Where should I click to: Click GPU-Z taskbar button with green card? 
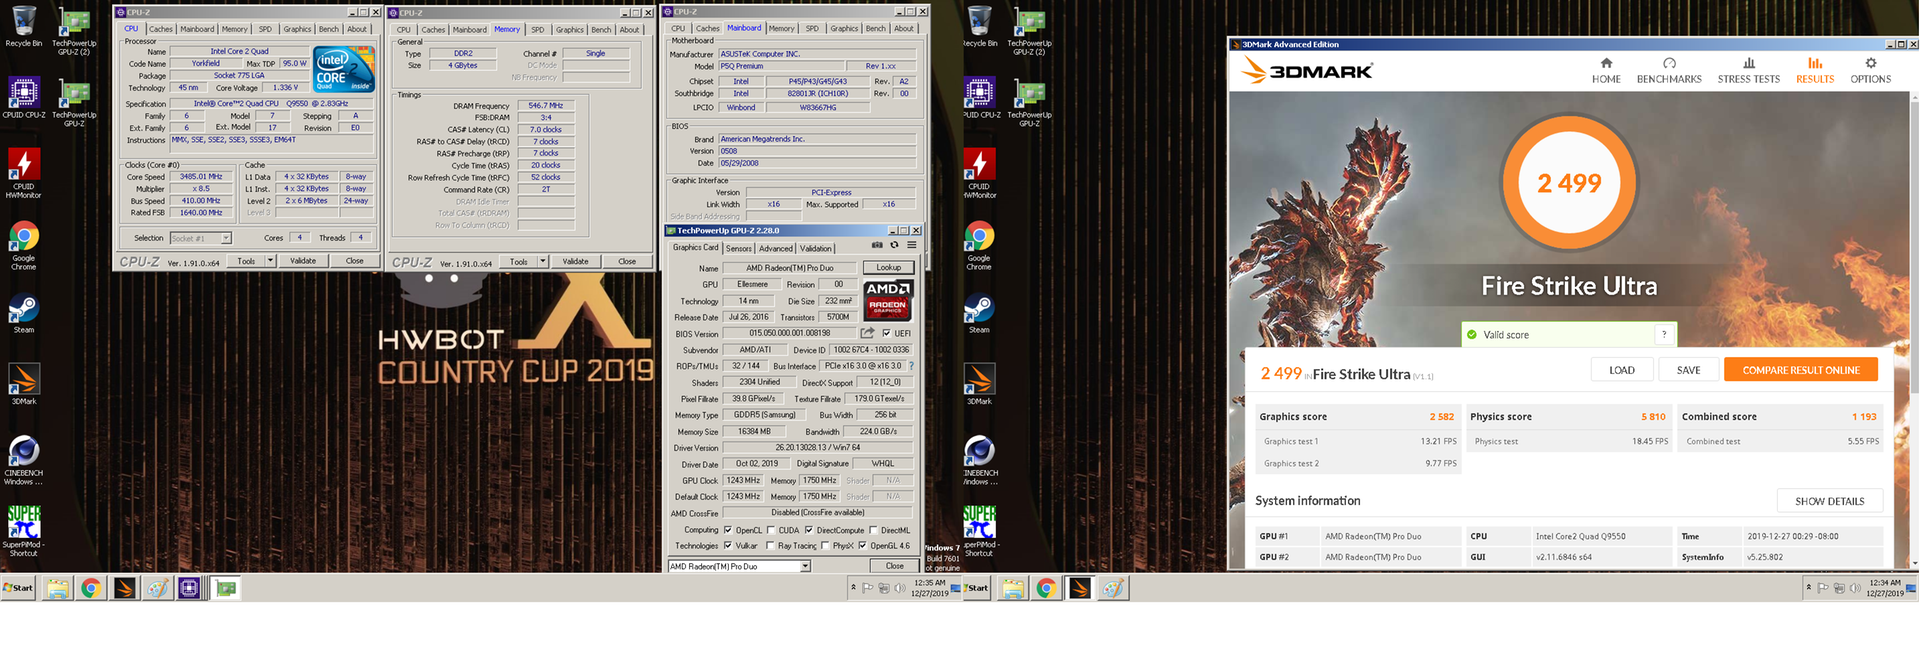tap(226, 588)
